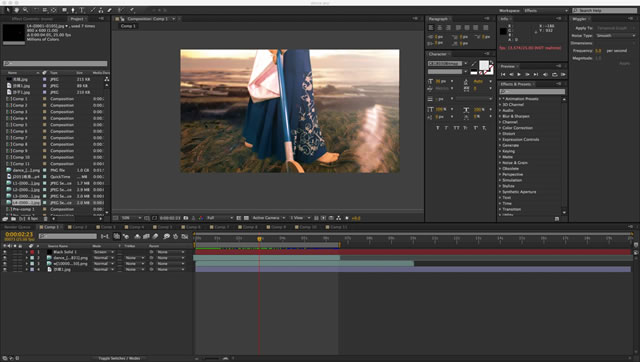640x362 pixels.
Task: Open project flowchart icon in Project panel
Action: click(107, 79)
